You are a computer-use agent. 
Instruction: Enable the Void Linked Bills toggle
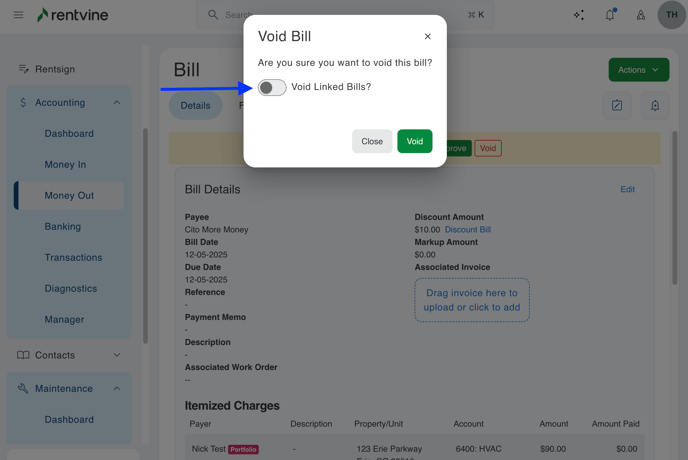(x=272, y=88)
